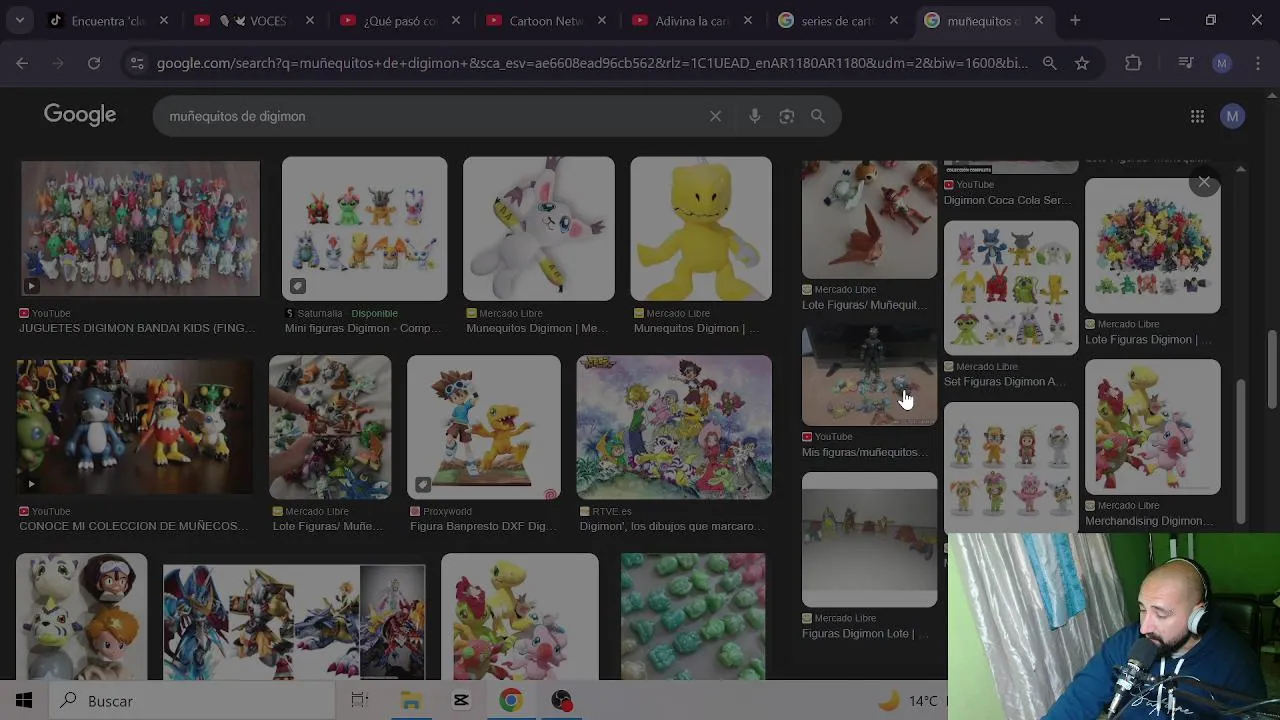
Task: Submit search with magnifier icon
Action: tap(818, 116)
